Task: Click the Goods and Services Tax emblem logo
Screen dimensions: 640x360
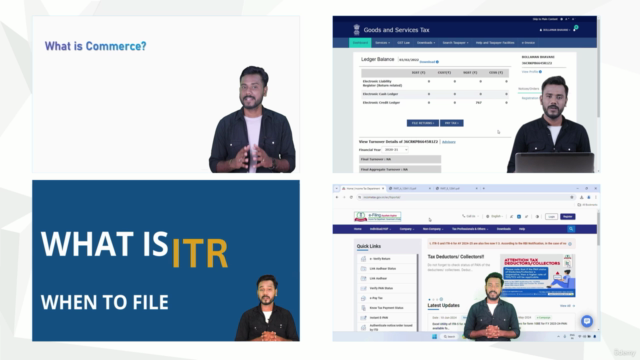Action: point(356,29)
